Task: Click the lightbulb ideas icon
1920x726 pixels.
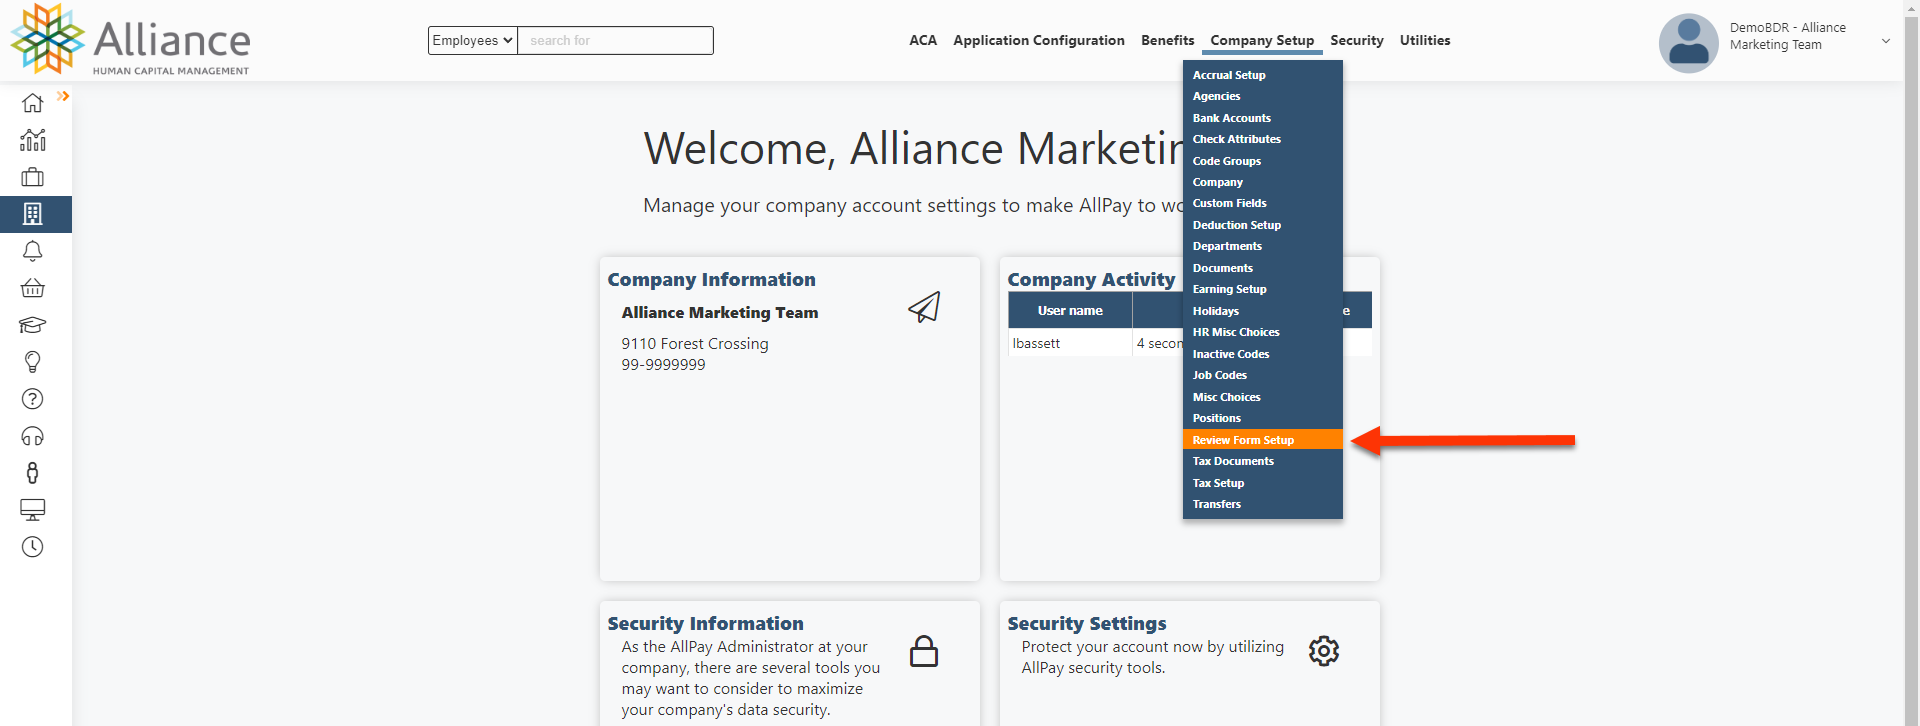Action: pyautogui.click(x=32, y=362)
